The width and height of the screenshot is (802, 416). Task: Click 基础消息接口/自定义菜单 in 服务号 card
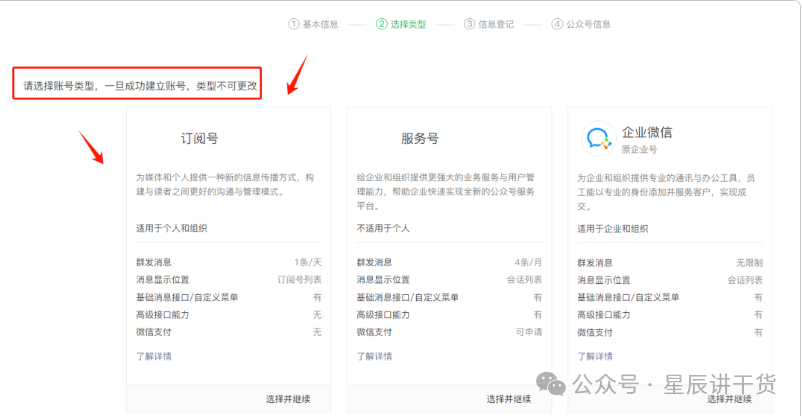pos(408,297)
